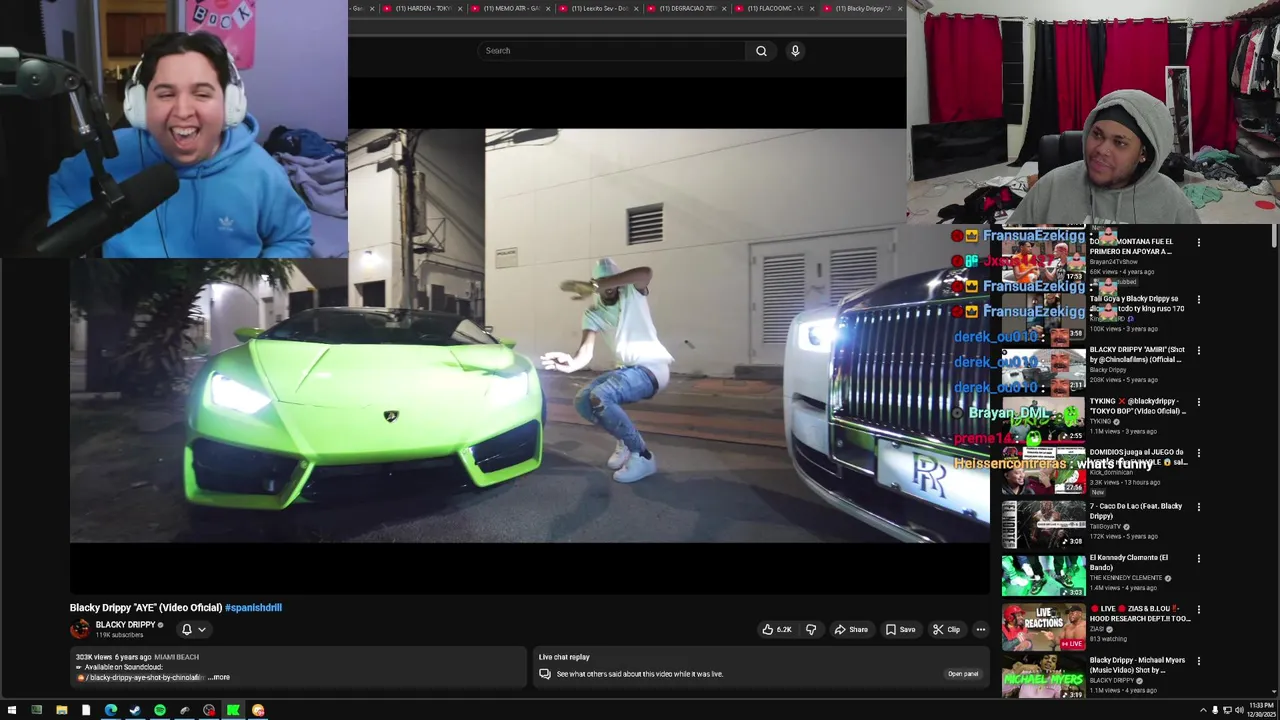Open options for El Kennedy Clemente video
This screenshot has width=1280, height=720.
pyautogui.click(x=1199, y=558)
